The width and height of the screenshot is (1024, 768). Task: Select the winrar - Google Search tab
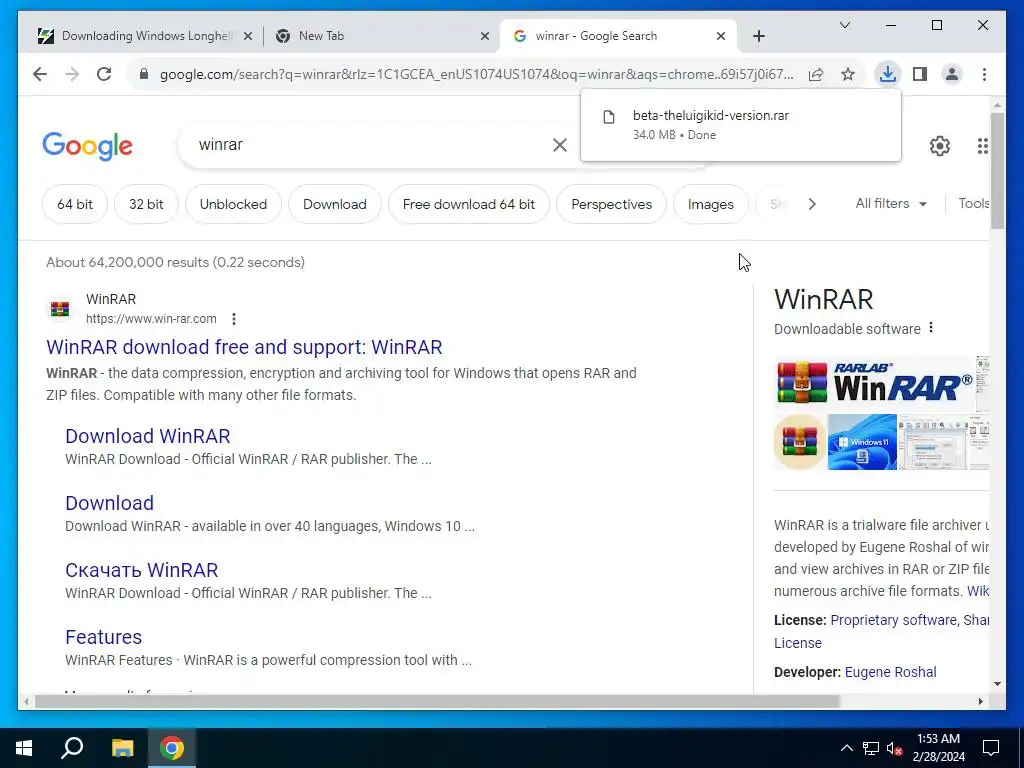[x=617, y=36]
